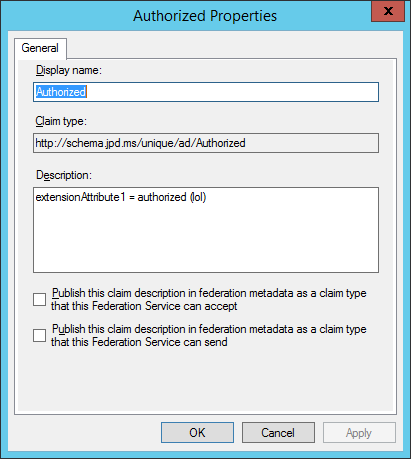Image resolution: width=411 pixels, height=459 pixels.
Task: Select the General tab
Action: (40, 48)
